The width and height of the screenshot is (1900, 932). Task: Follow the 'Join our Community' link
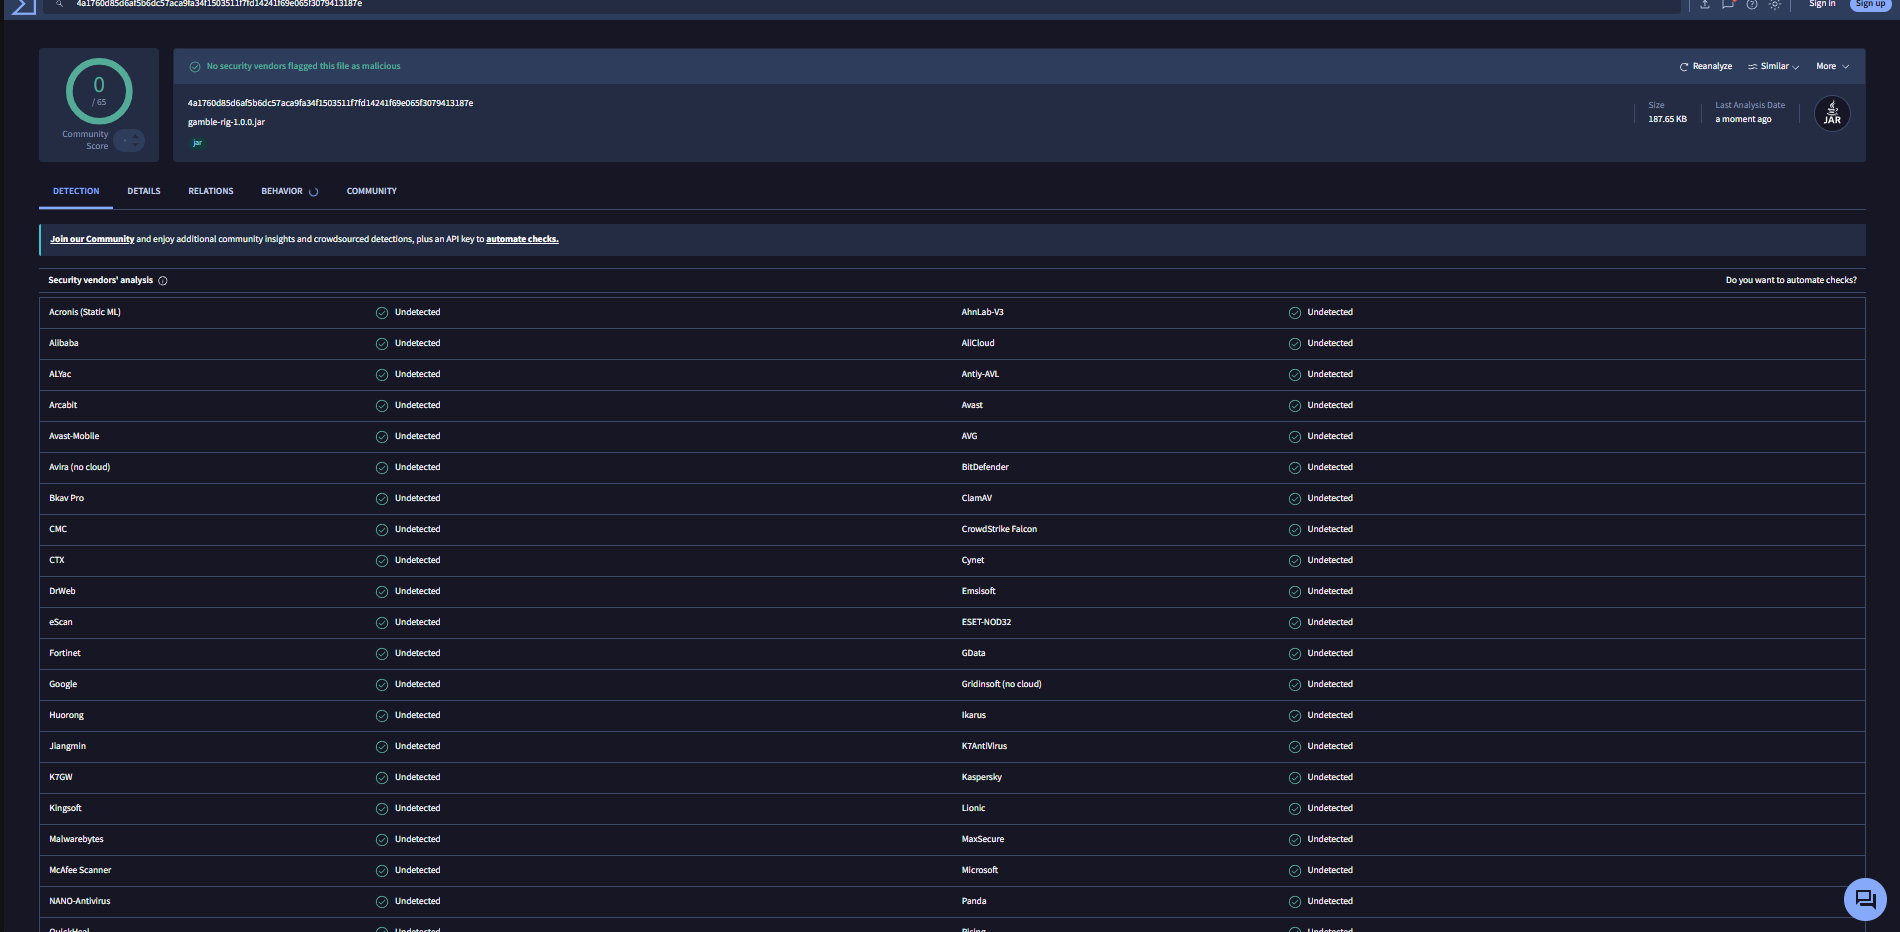tap(92, 240)
